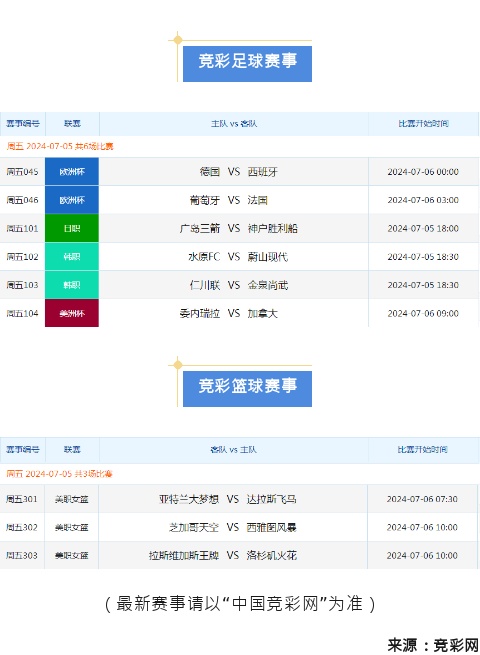Viewport: 480px width, 655px height.
Task: Click the 欧洲杯 badge in row 周五045
Action: point(72,172)
